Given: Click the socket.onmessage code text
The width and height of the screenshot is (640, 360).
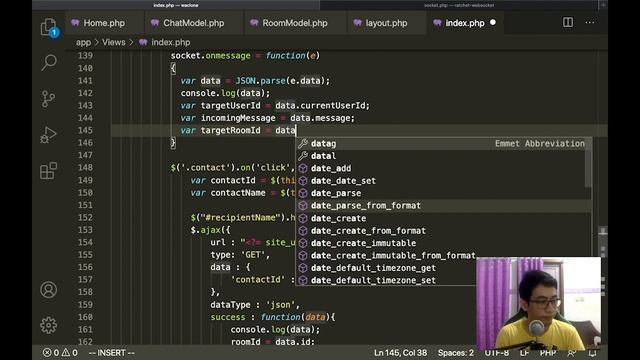Looking at the screenshot, I should [211, 56].
